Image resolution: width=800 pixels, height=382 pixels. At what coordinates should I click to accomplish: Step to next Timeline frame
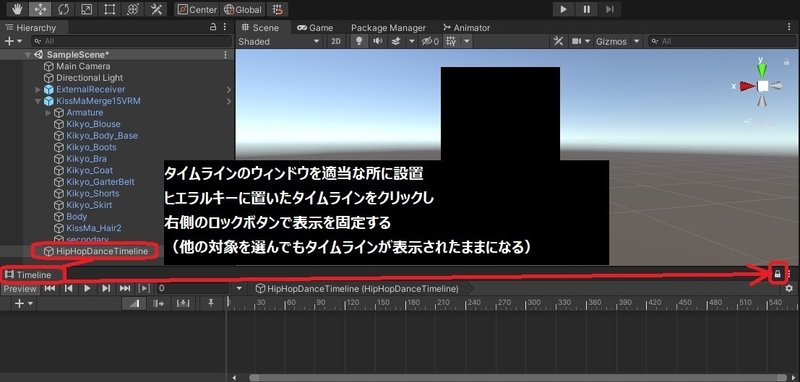(106, 289)
